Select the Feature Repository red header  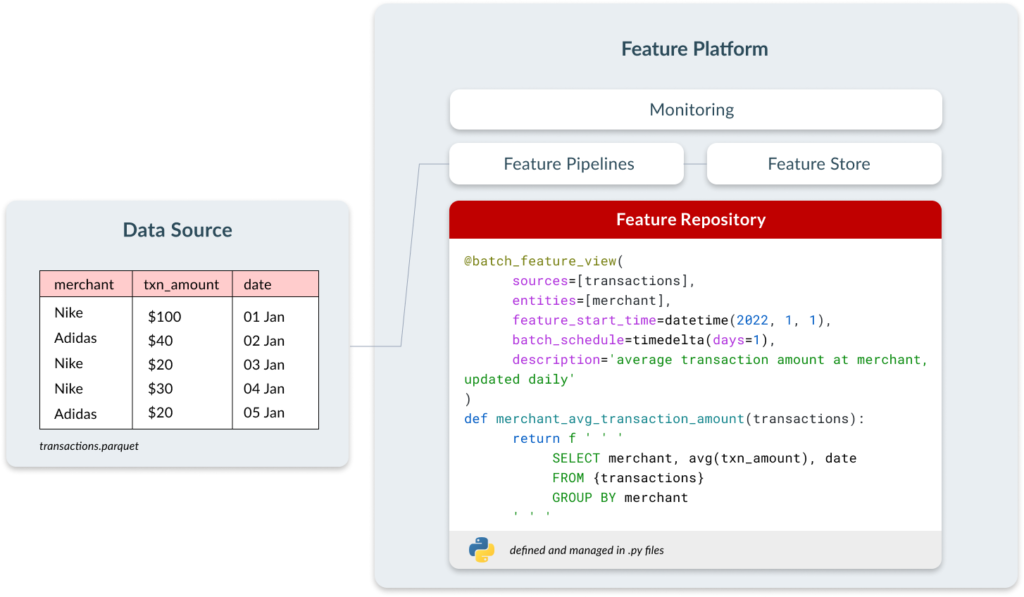(x=696, y=219)
